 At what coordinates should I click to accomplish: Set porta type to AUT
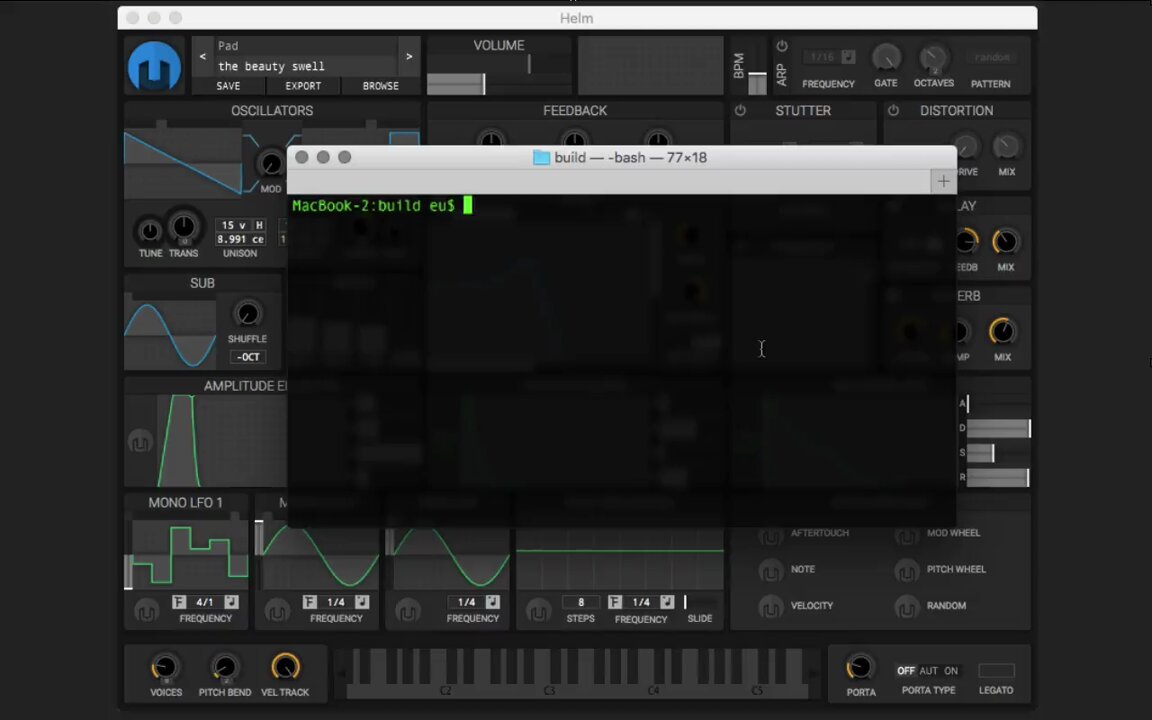coord(929,671)
